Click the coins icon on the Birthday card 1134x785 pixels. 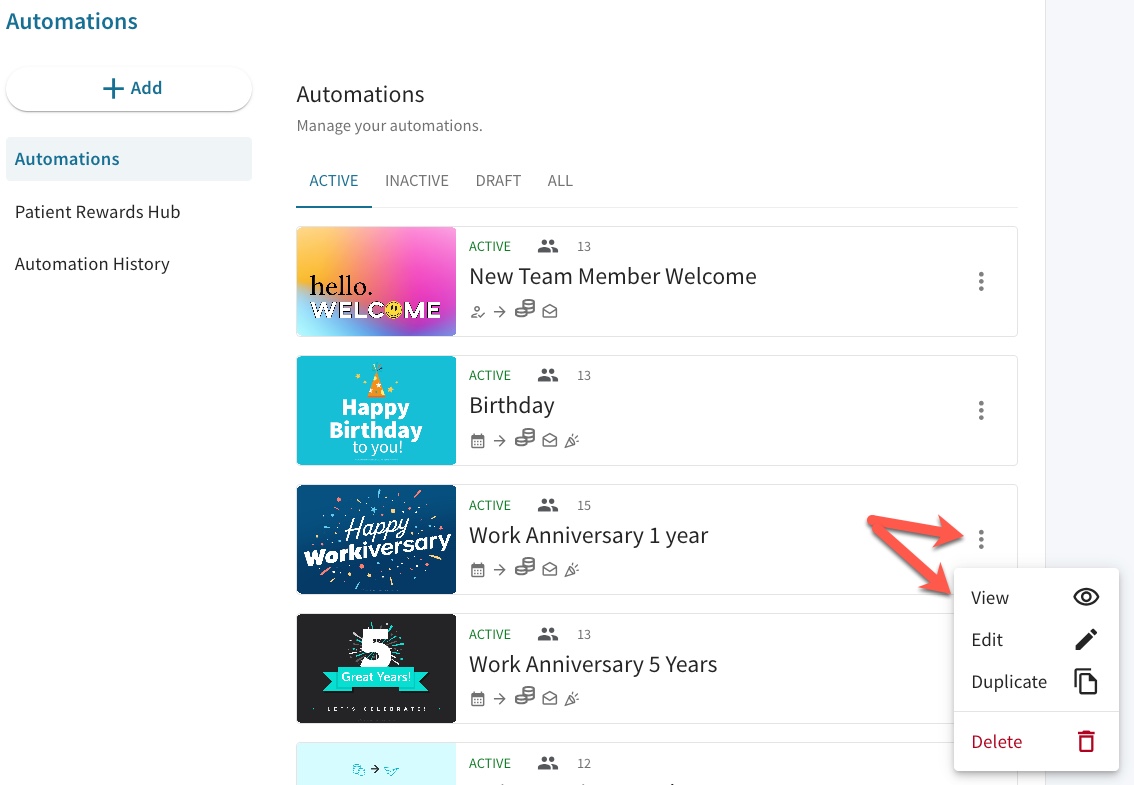[525, 438]
